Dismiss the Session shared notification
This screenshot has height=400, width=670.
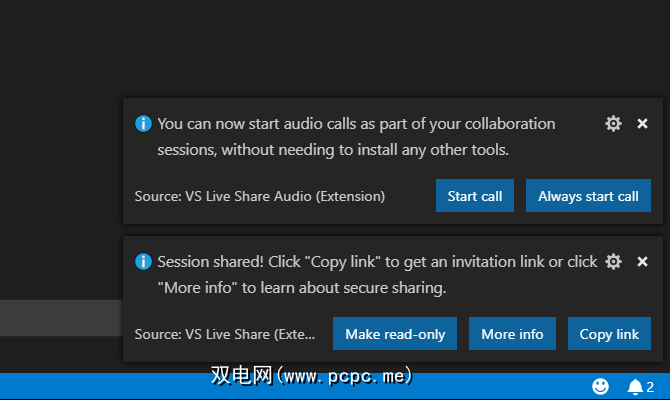pyautogui.click(x=642, y=262)
